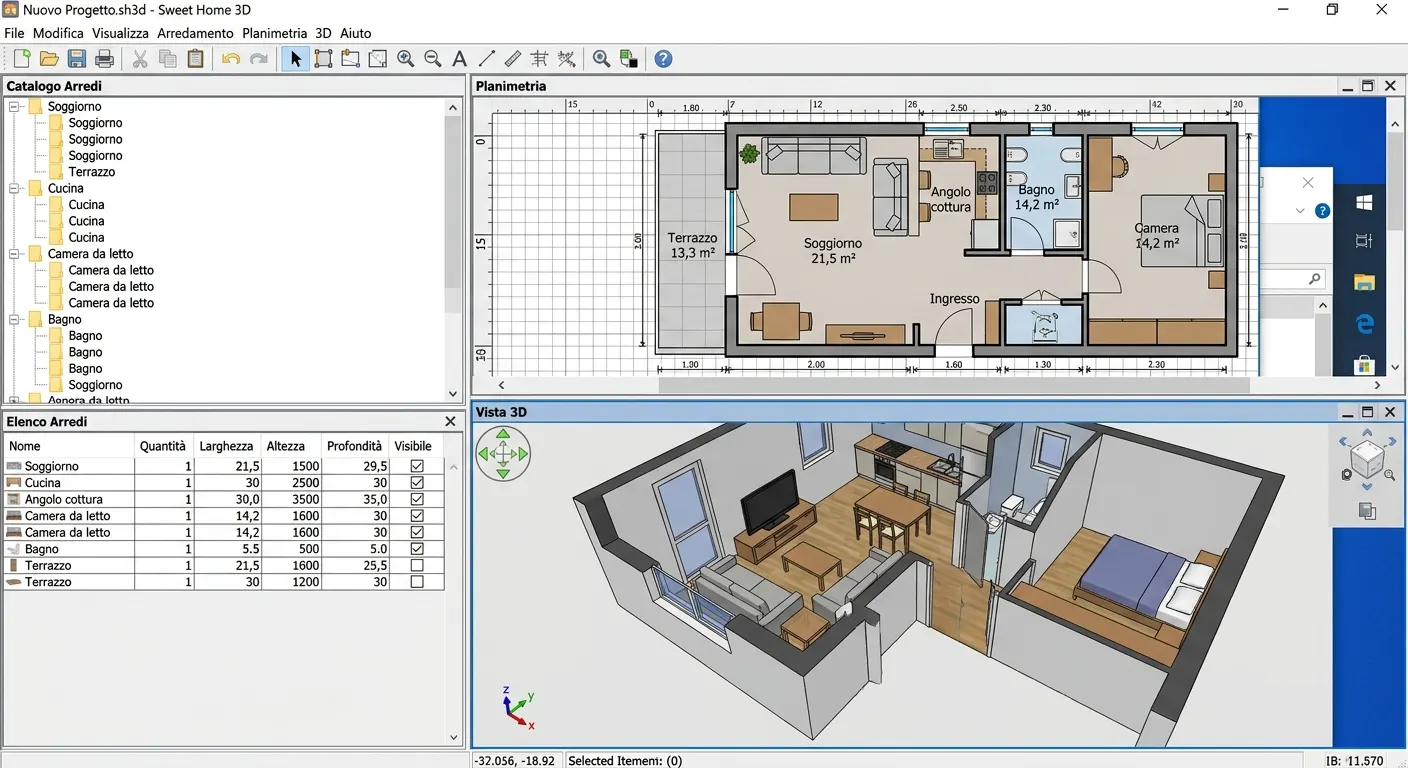Open the Planimetria menu
This screenshot has width=1408, height=768.
pyautogui.click(x=274, y=33)
